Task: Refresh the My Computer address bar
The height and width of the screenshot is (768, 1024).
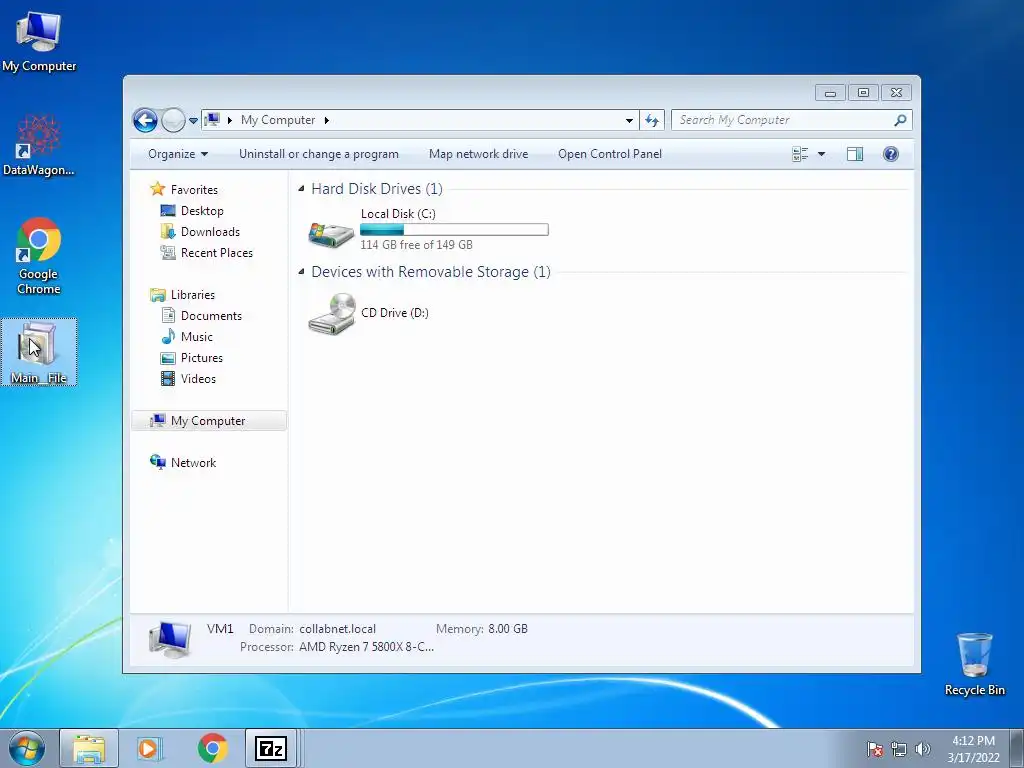Action: coord(652,120)
